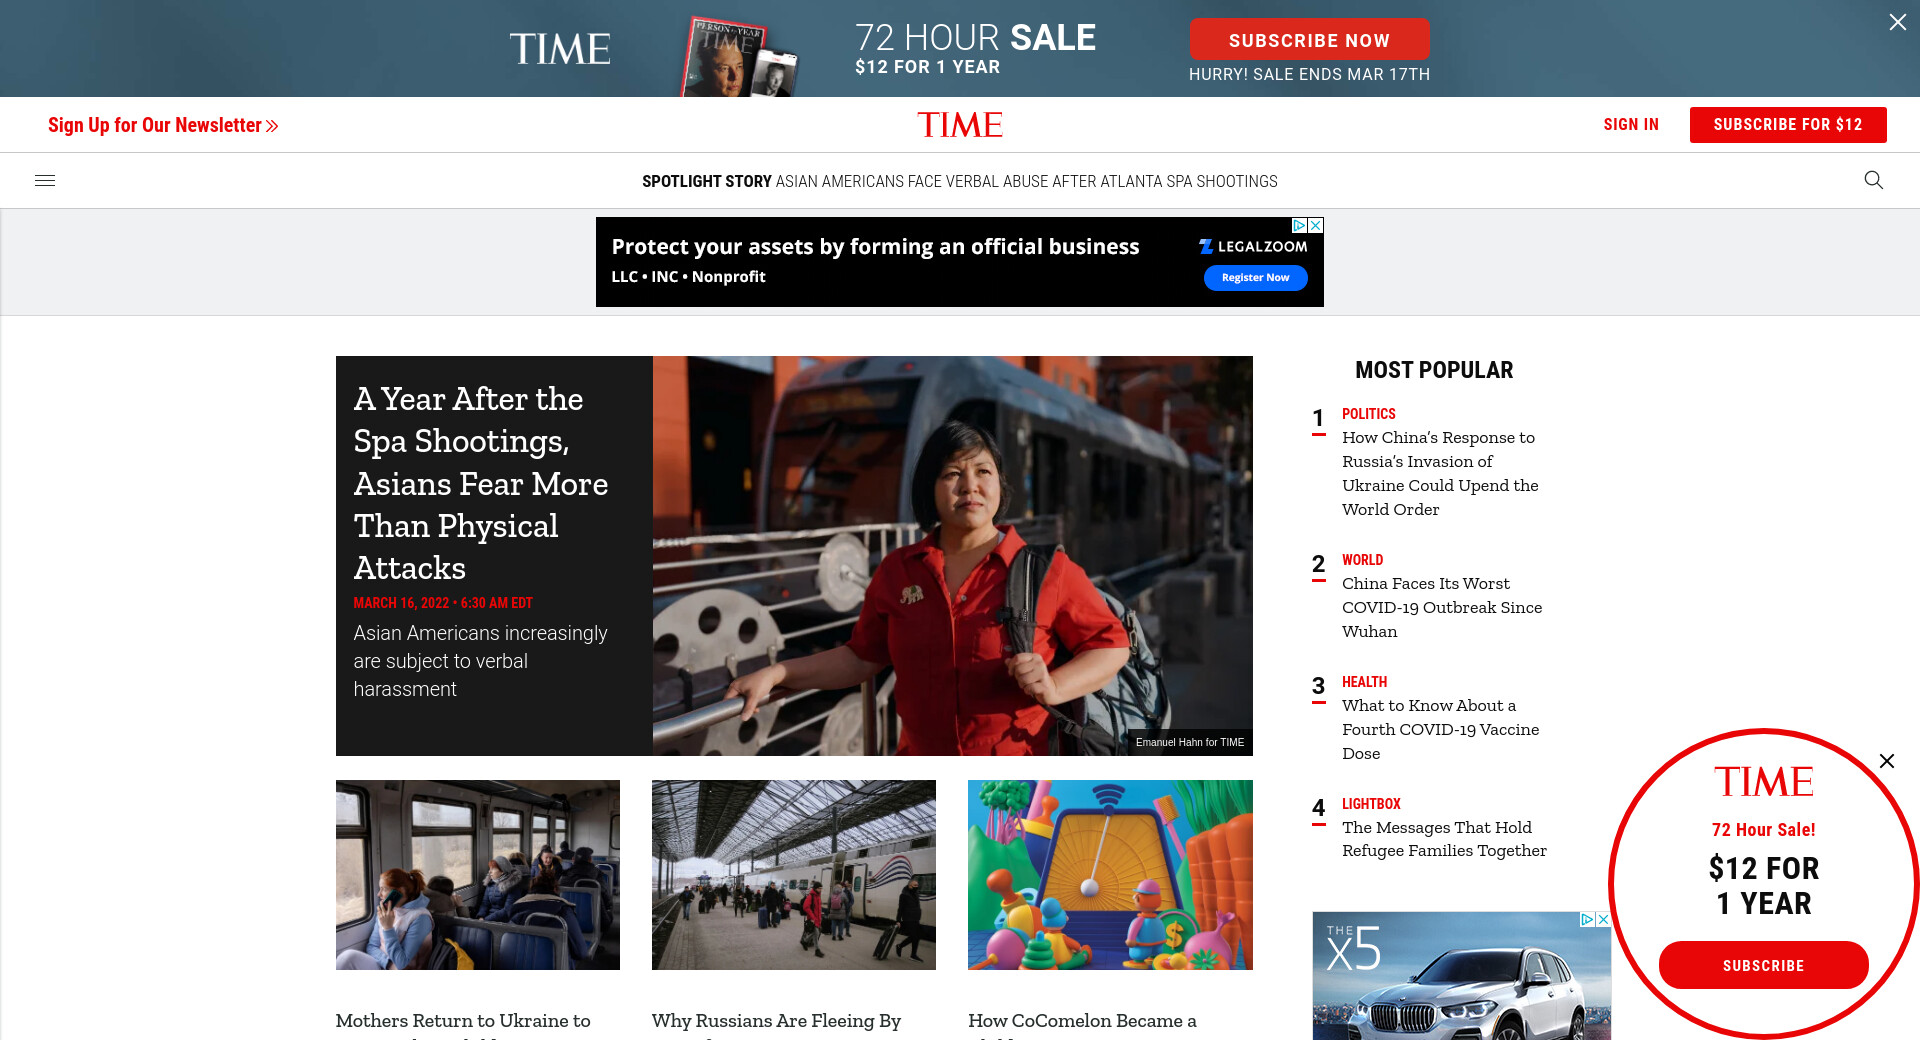Close the LegalZoom banner ad
1920x1040 pixels.
1316,226
